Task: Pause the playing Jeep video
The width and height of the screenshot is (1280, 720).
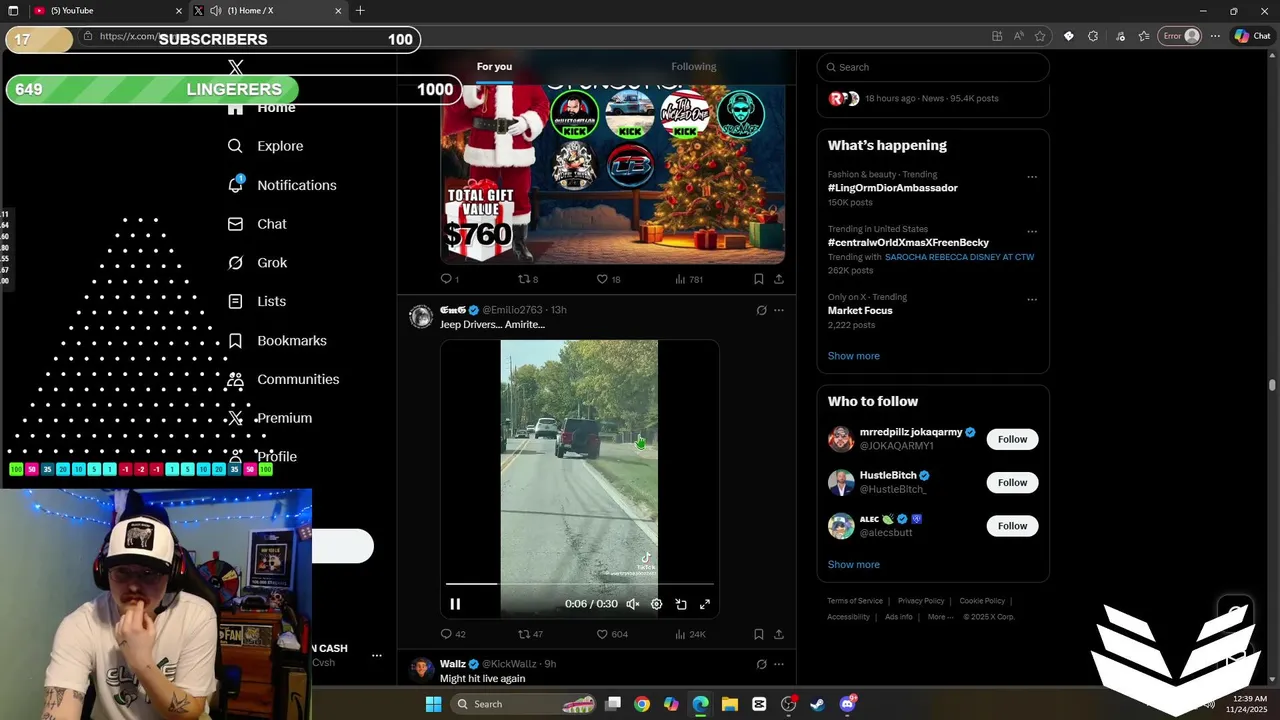Action: 455,604
